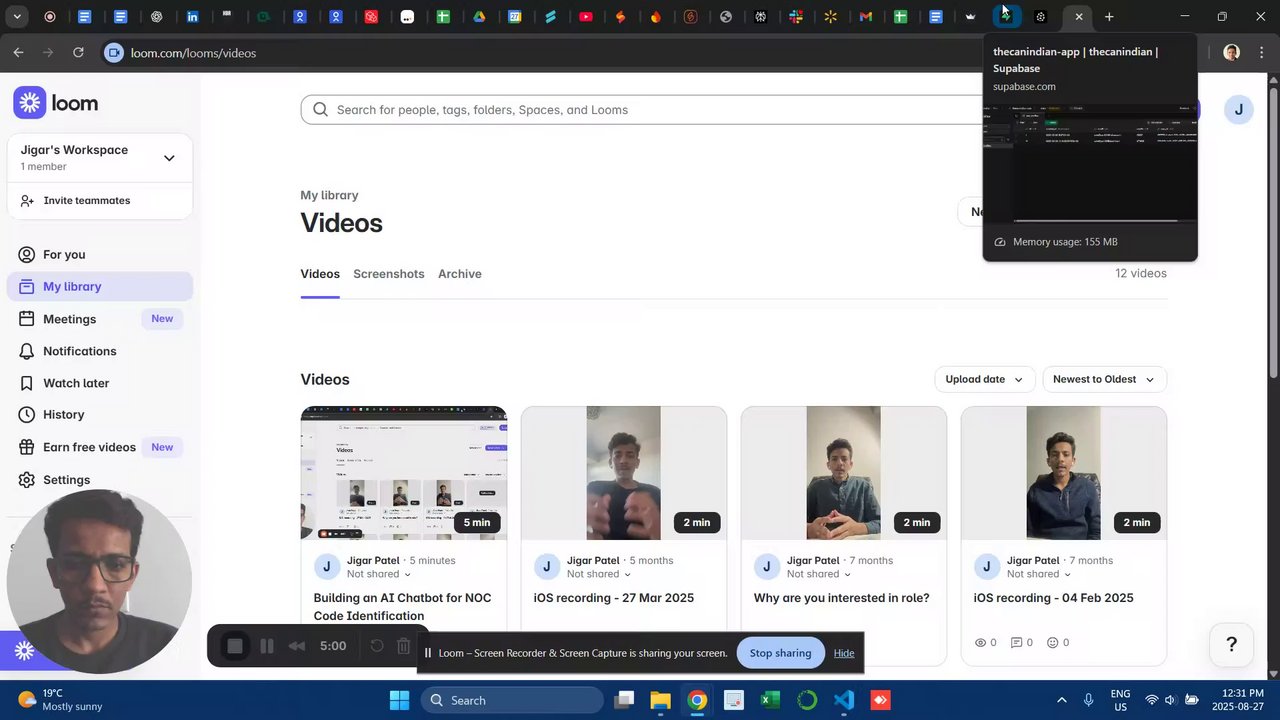The height and width of the screenshot is (720, 1280).
Task: Open the Windows Start menu
Action: tap(399, 700)
